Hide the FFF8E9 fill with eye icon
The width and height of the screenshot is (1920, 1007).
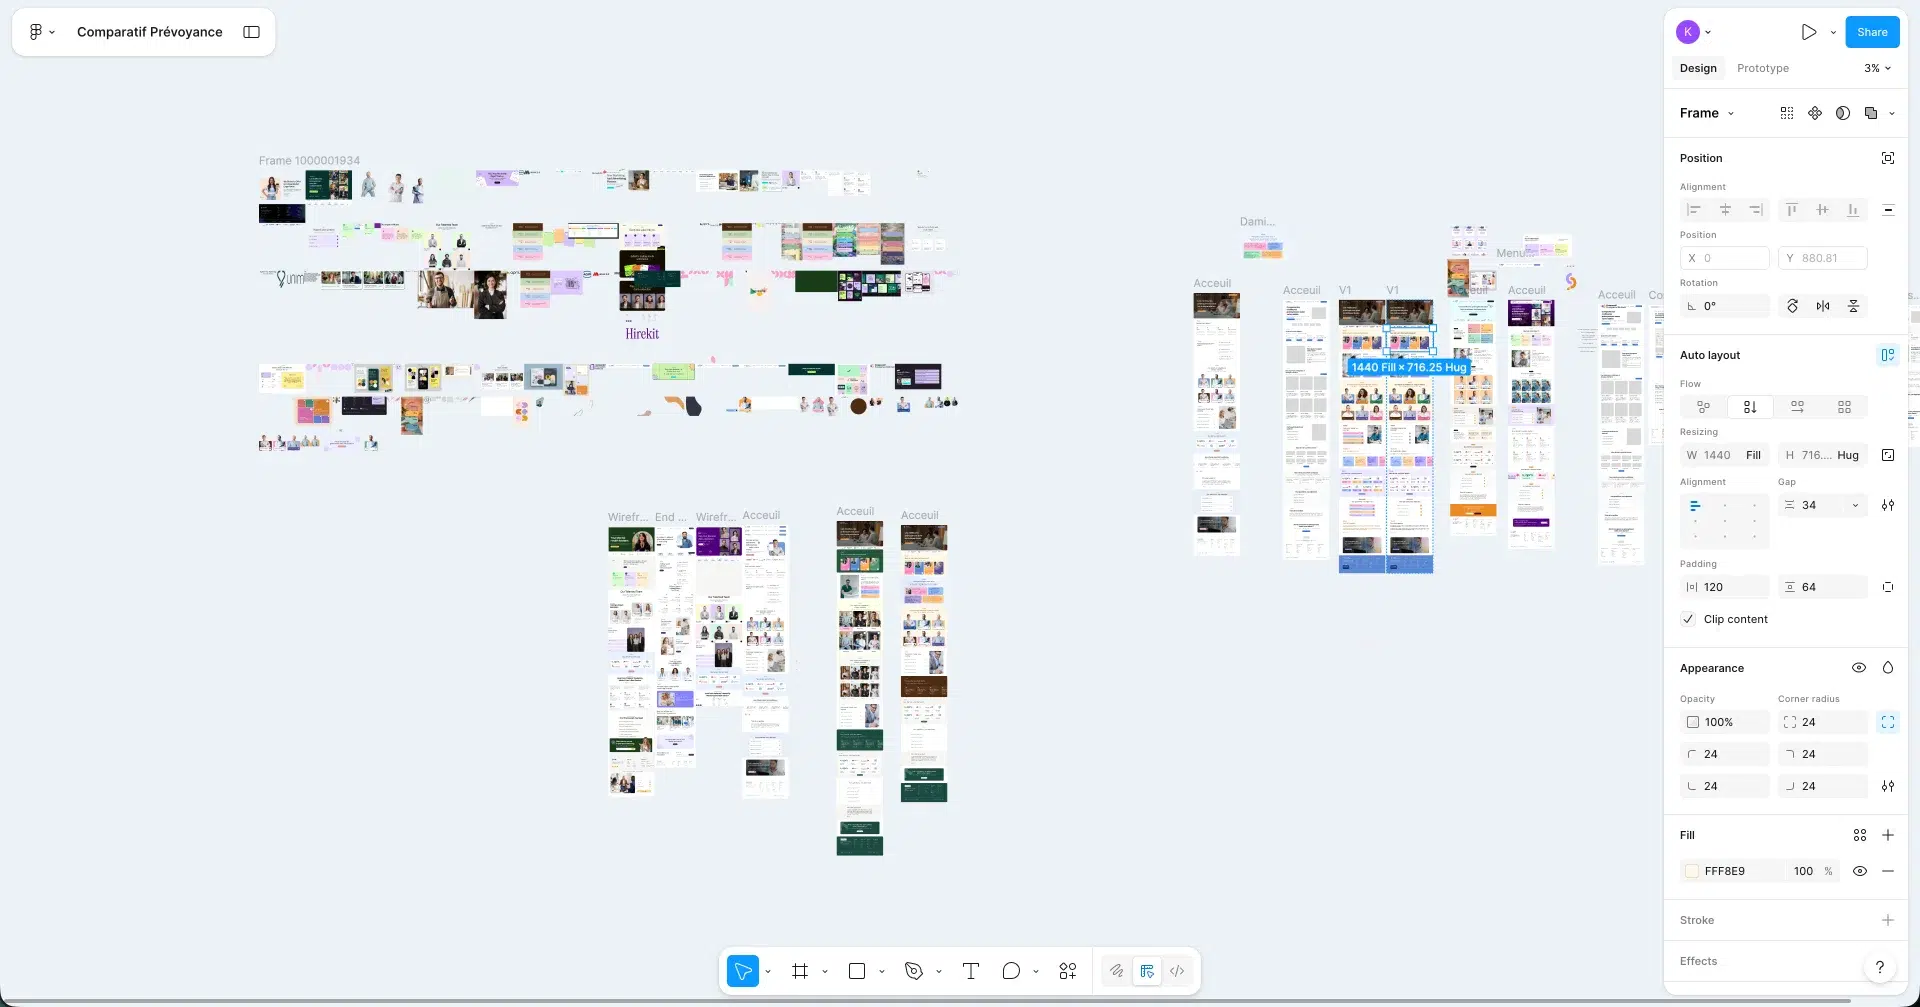tap(1859, 871)
